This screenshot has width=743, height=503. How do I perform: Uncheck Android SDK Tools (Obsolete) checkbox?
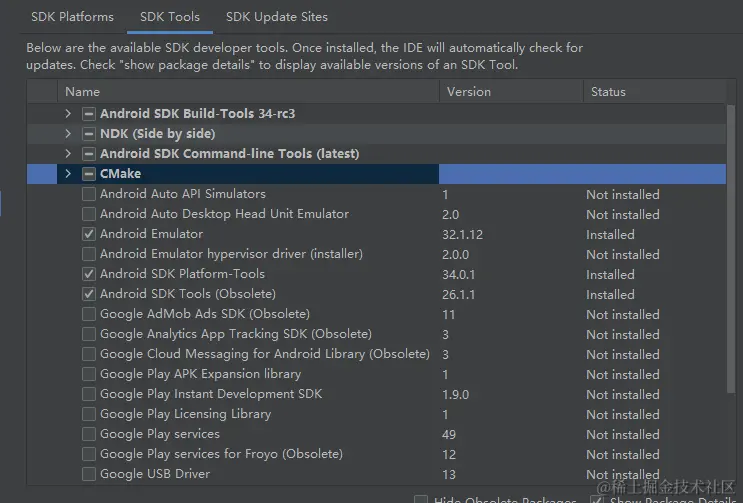pos(89,294)
